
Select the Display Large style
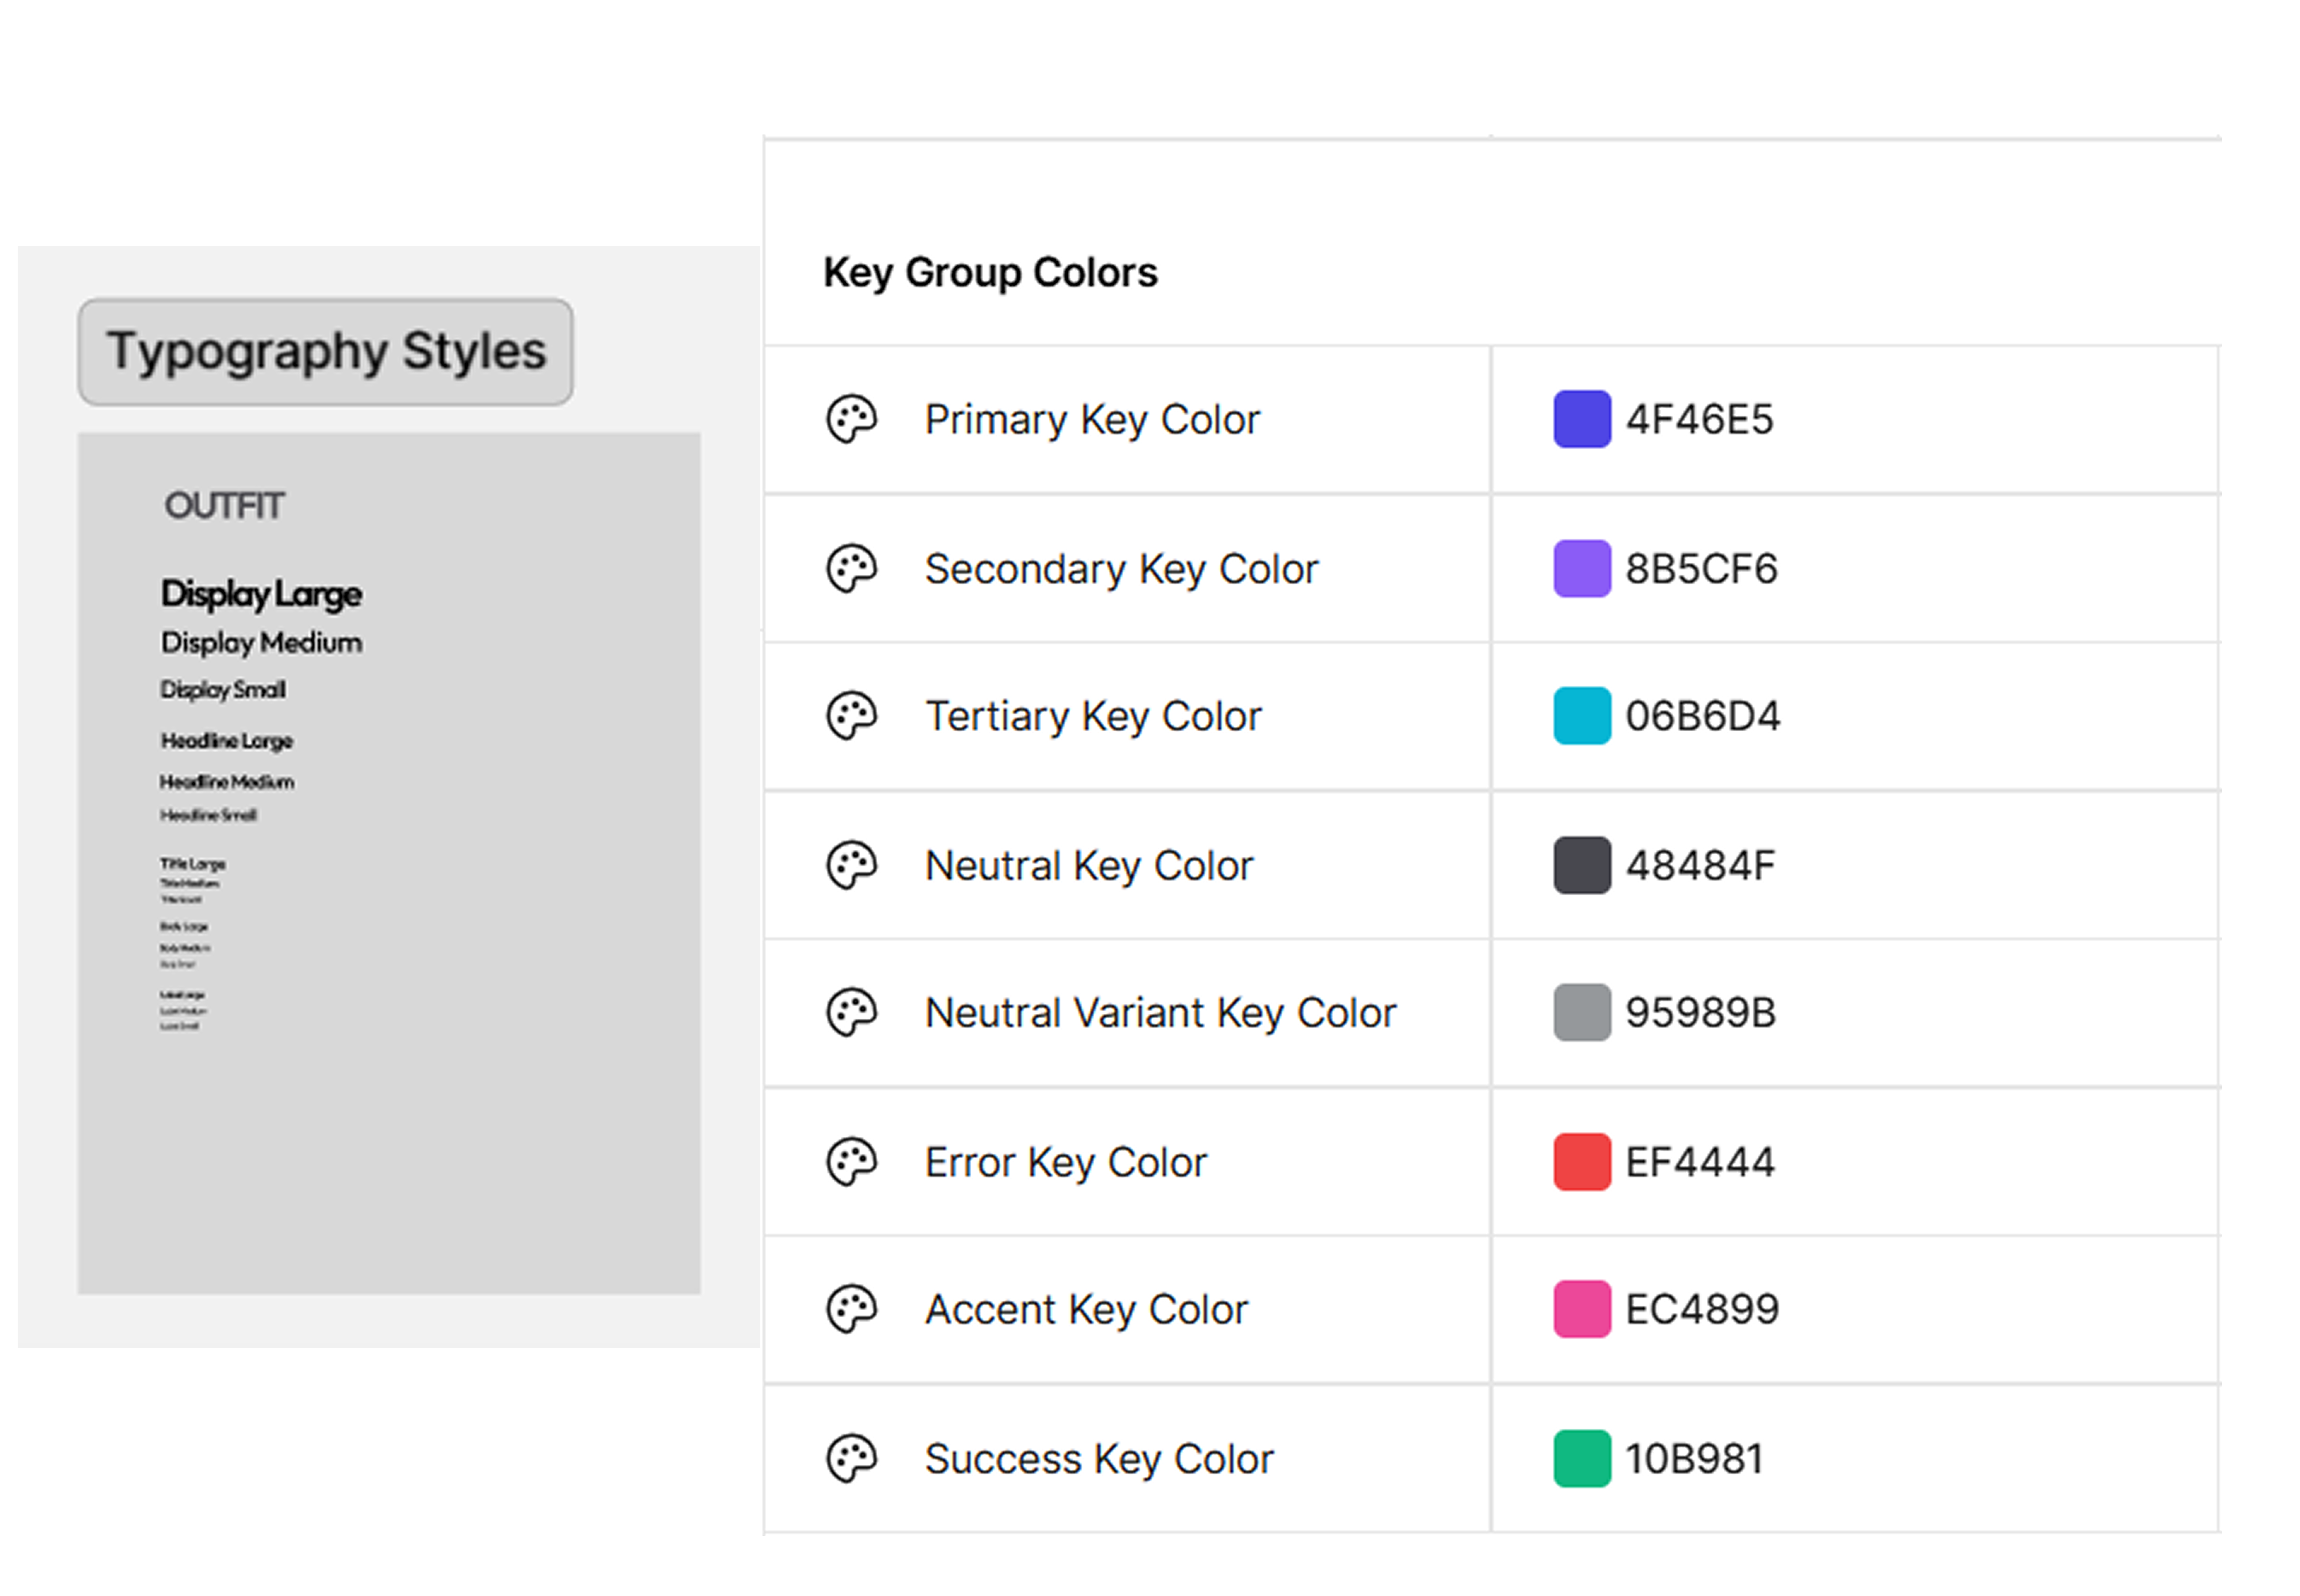click(261, 594)
